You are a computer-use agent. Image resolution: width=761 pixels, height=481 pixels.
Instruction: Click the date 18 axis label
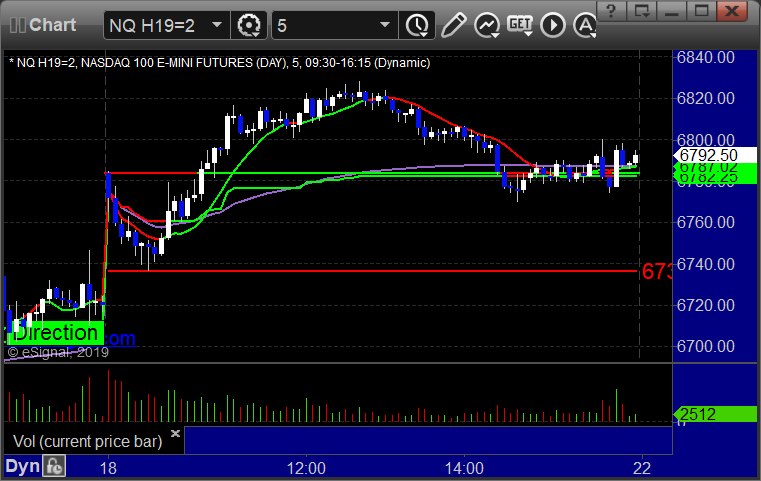click(x=108, y=468)
